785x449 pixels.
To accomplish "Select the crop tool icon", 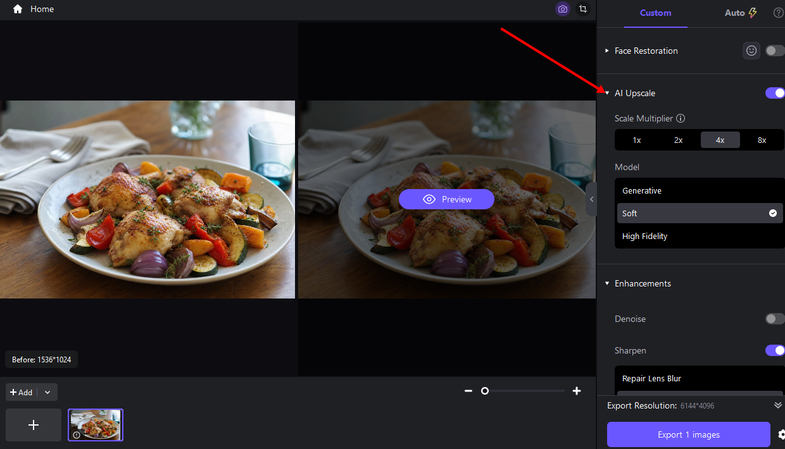I will [x=583, y=9].
